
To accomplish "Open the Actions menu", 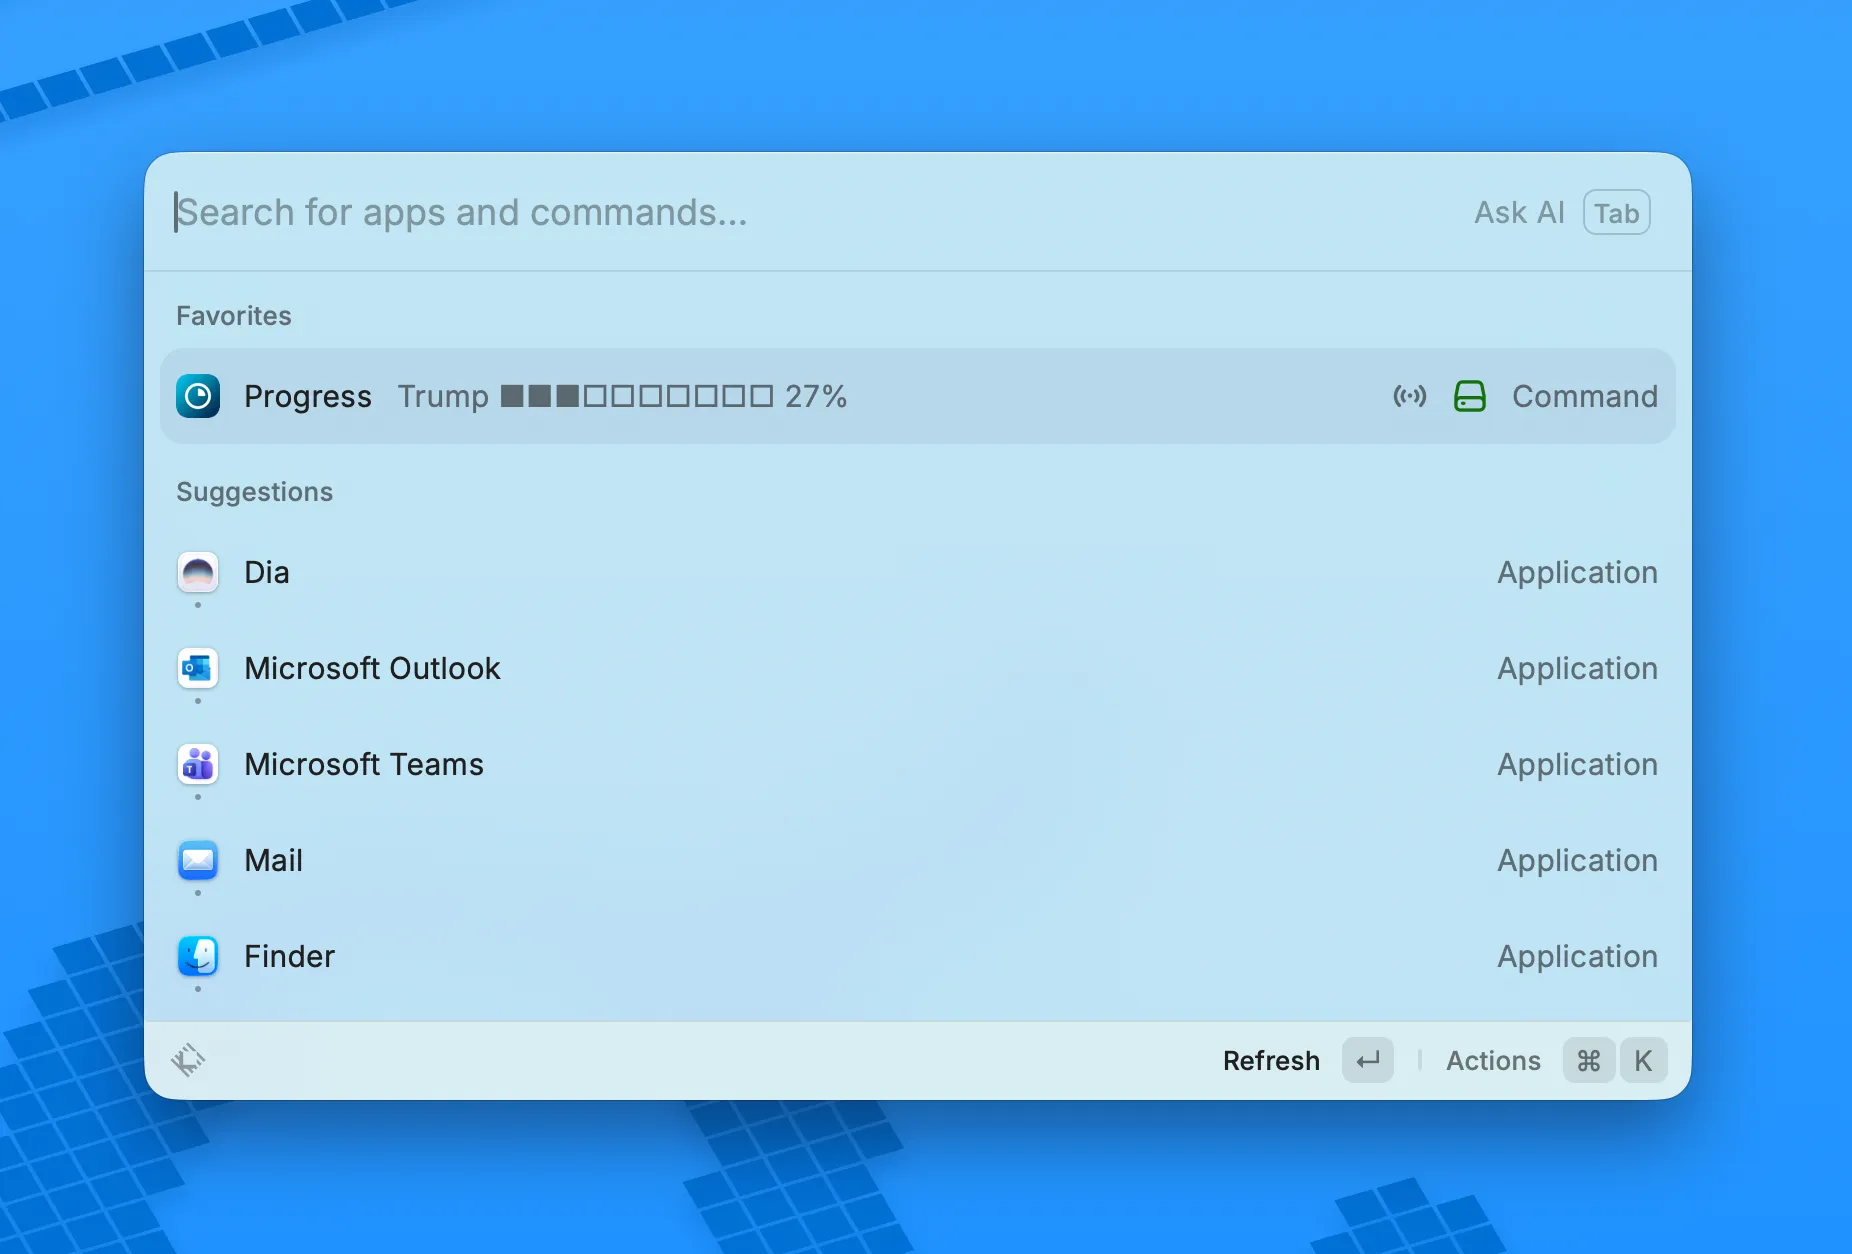I will point(1493,1060).
